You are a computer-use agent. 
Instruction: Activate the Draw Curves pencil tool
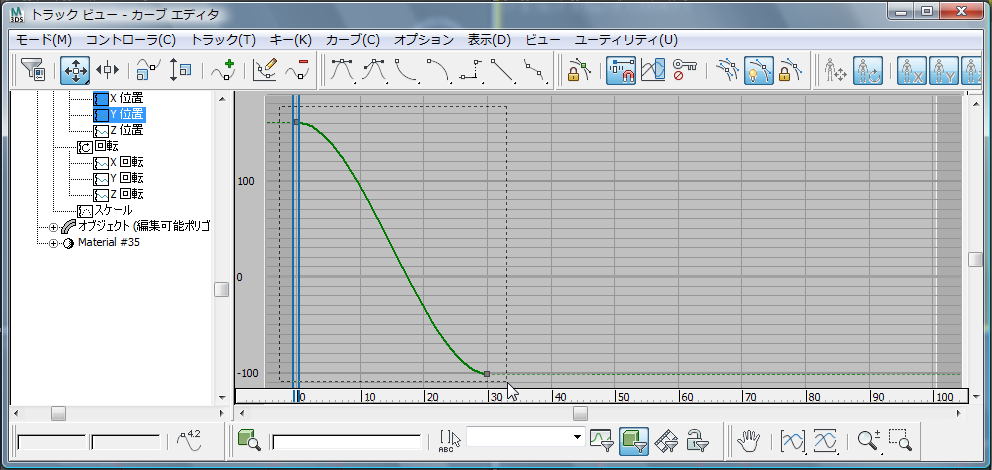[x=265, y=70]
